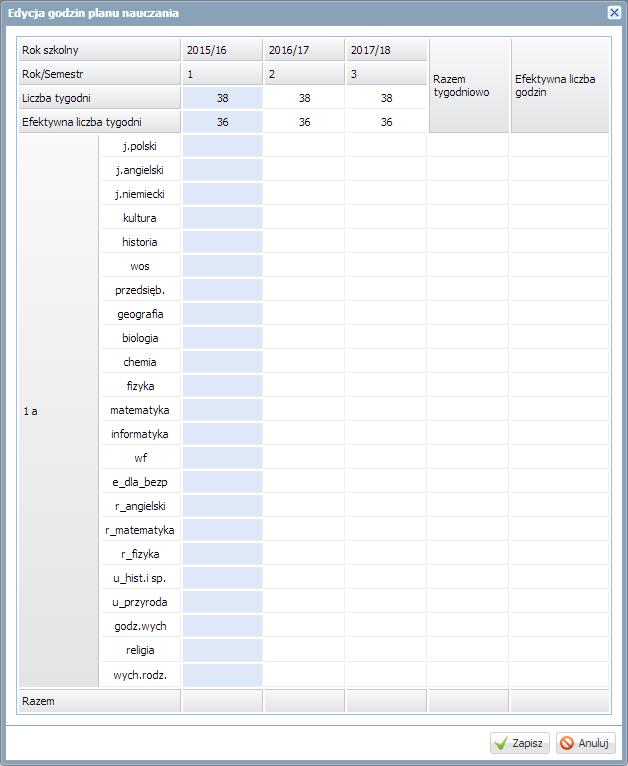Cancel editing with the Anuluj button
The width and height of the screenshot is (628, 766).
pos(586,743)
